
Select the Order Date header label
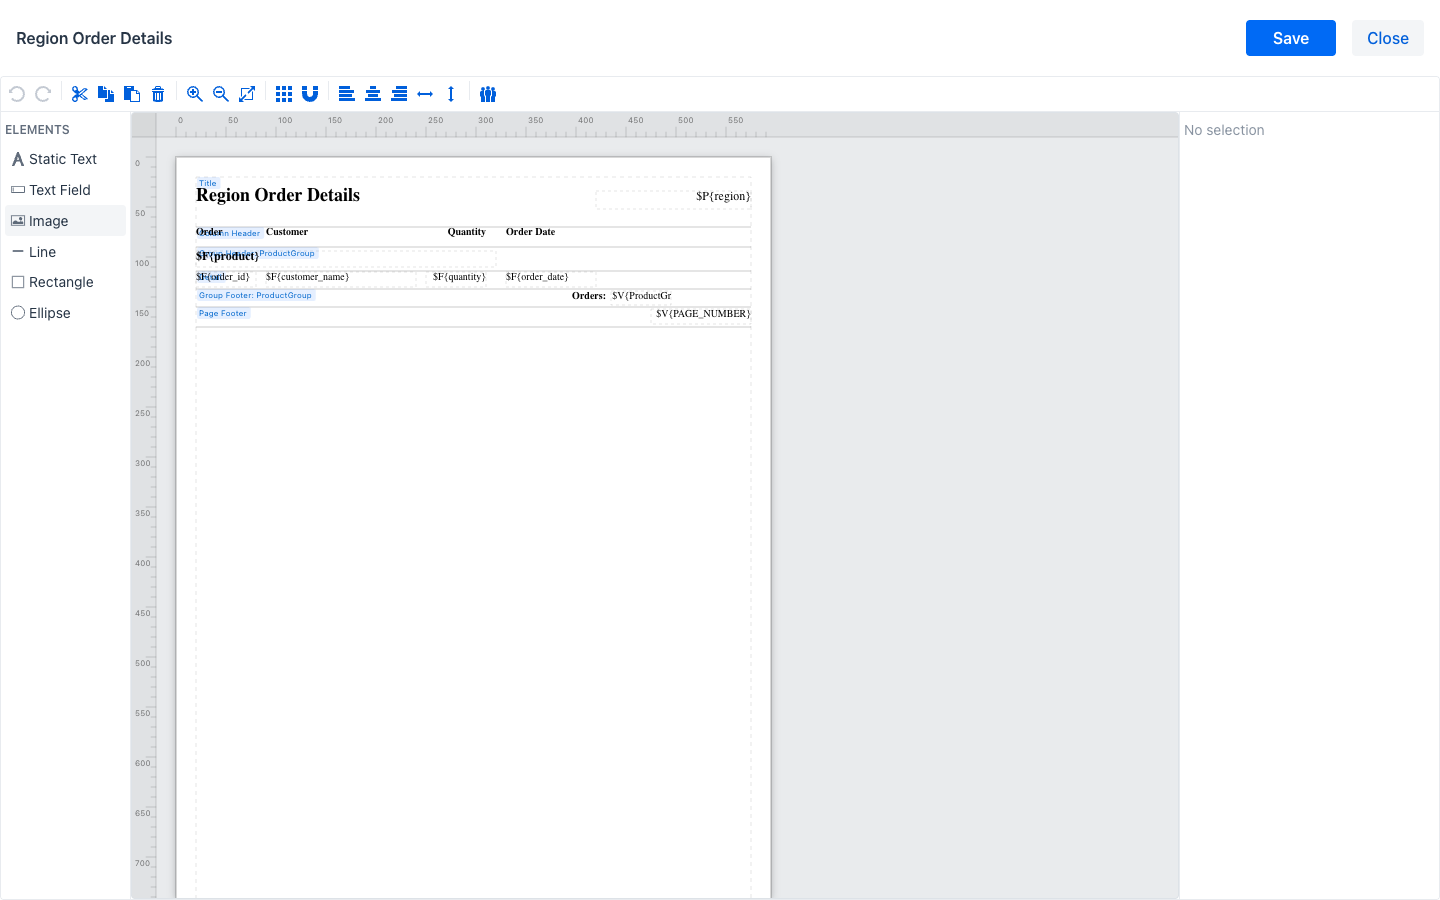[x=531, y=232]
